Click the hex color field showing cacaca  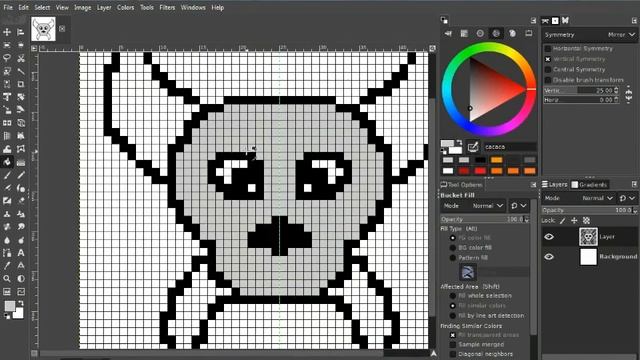(509, 147)
